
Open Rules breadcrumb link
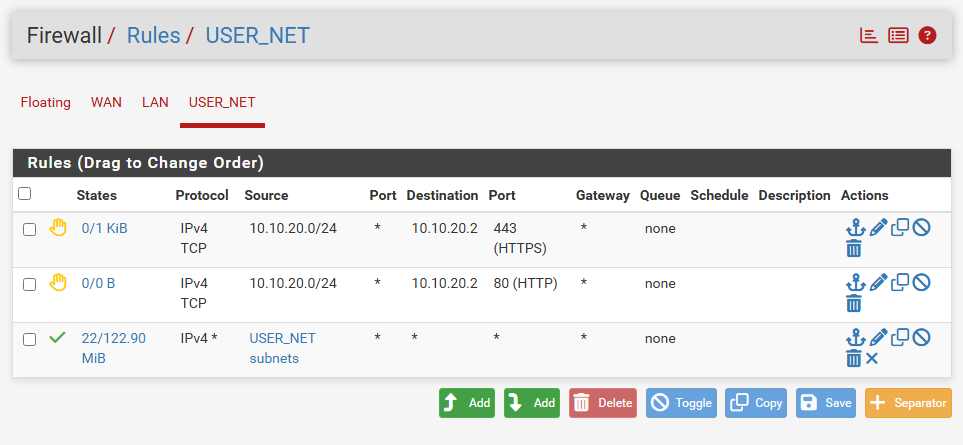tap(154, 36)
